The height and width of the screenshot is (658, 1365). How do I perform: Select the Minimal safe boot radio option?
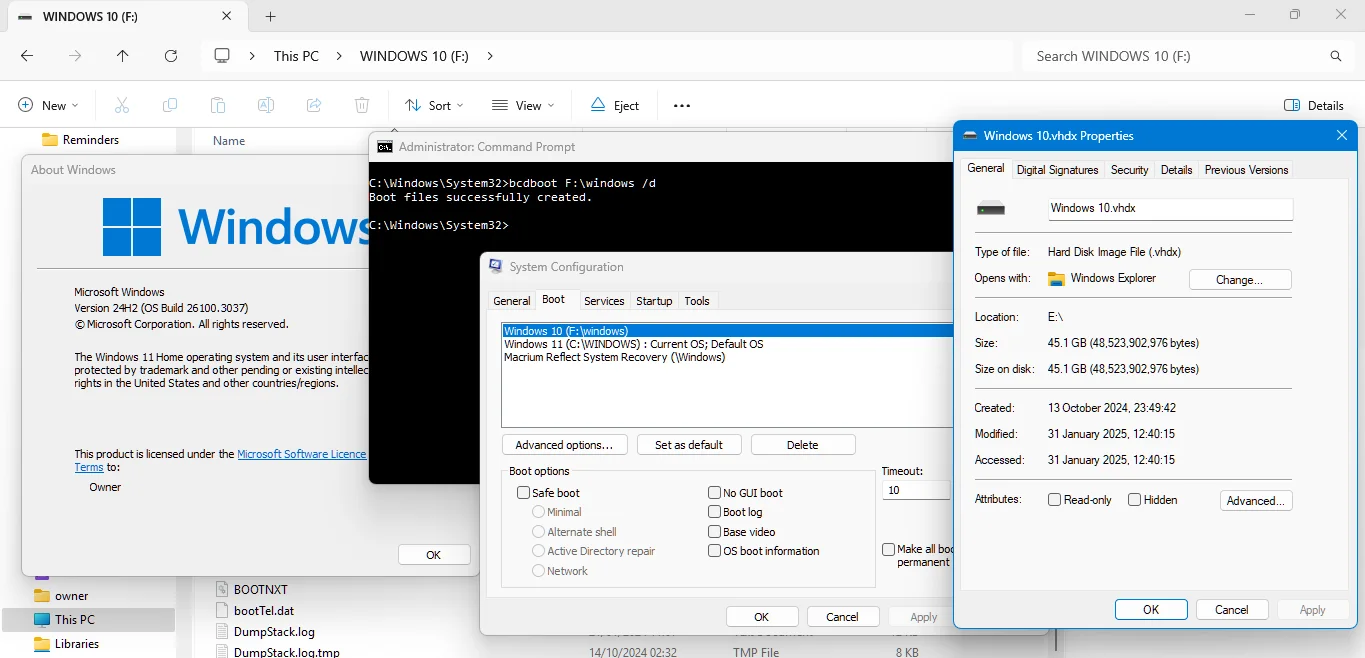(x=539, y=512)
